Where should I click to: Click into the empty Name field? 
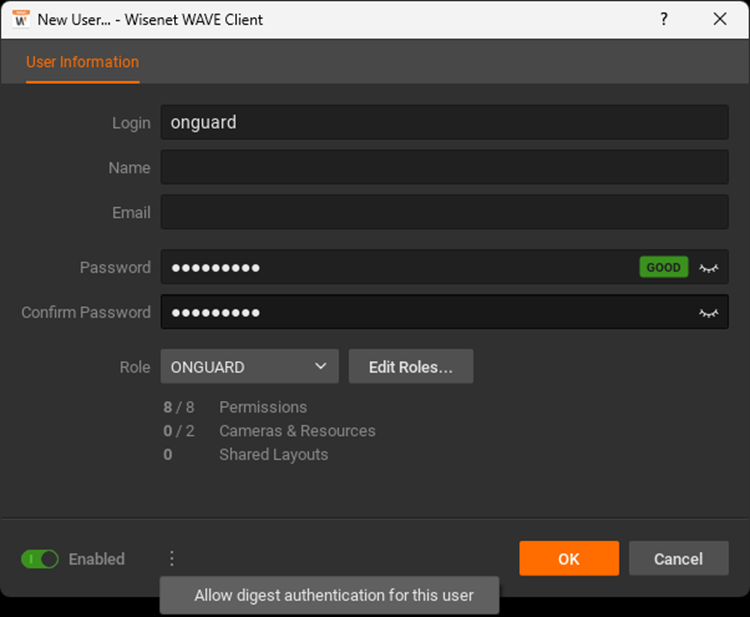click(444, 167)
